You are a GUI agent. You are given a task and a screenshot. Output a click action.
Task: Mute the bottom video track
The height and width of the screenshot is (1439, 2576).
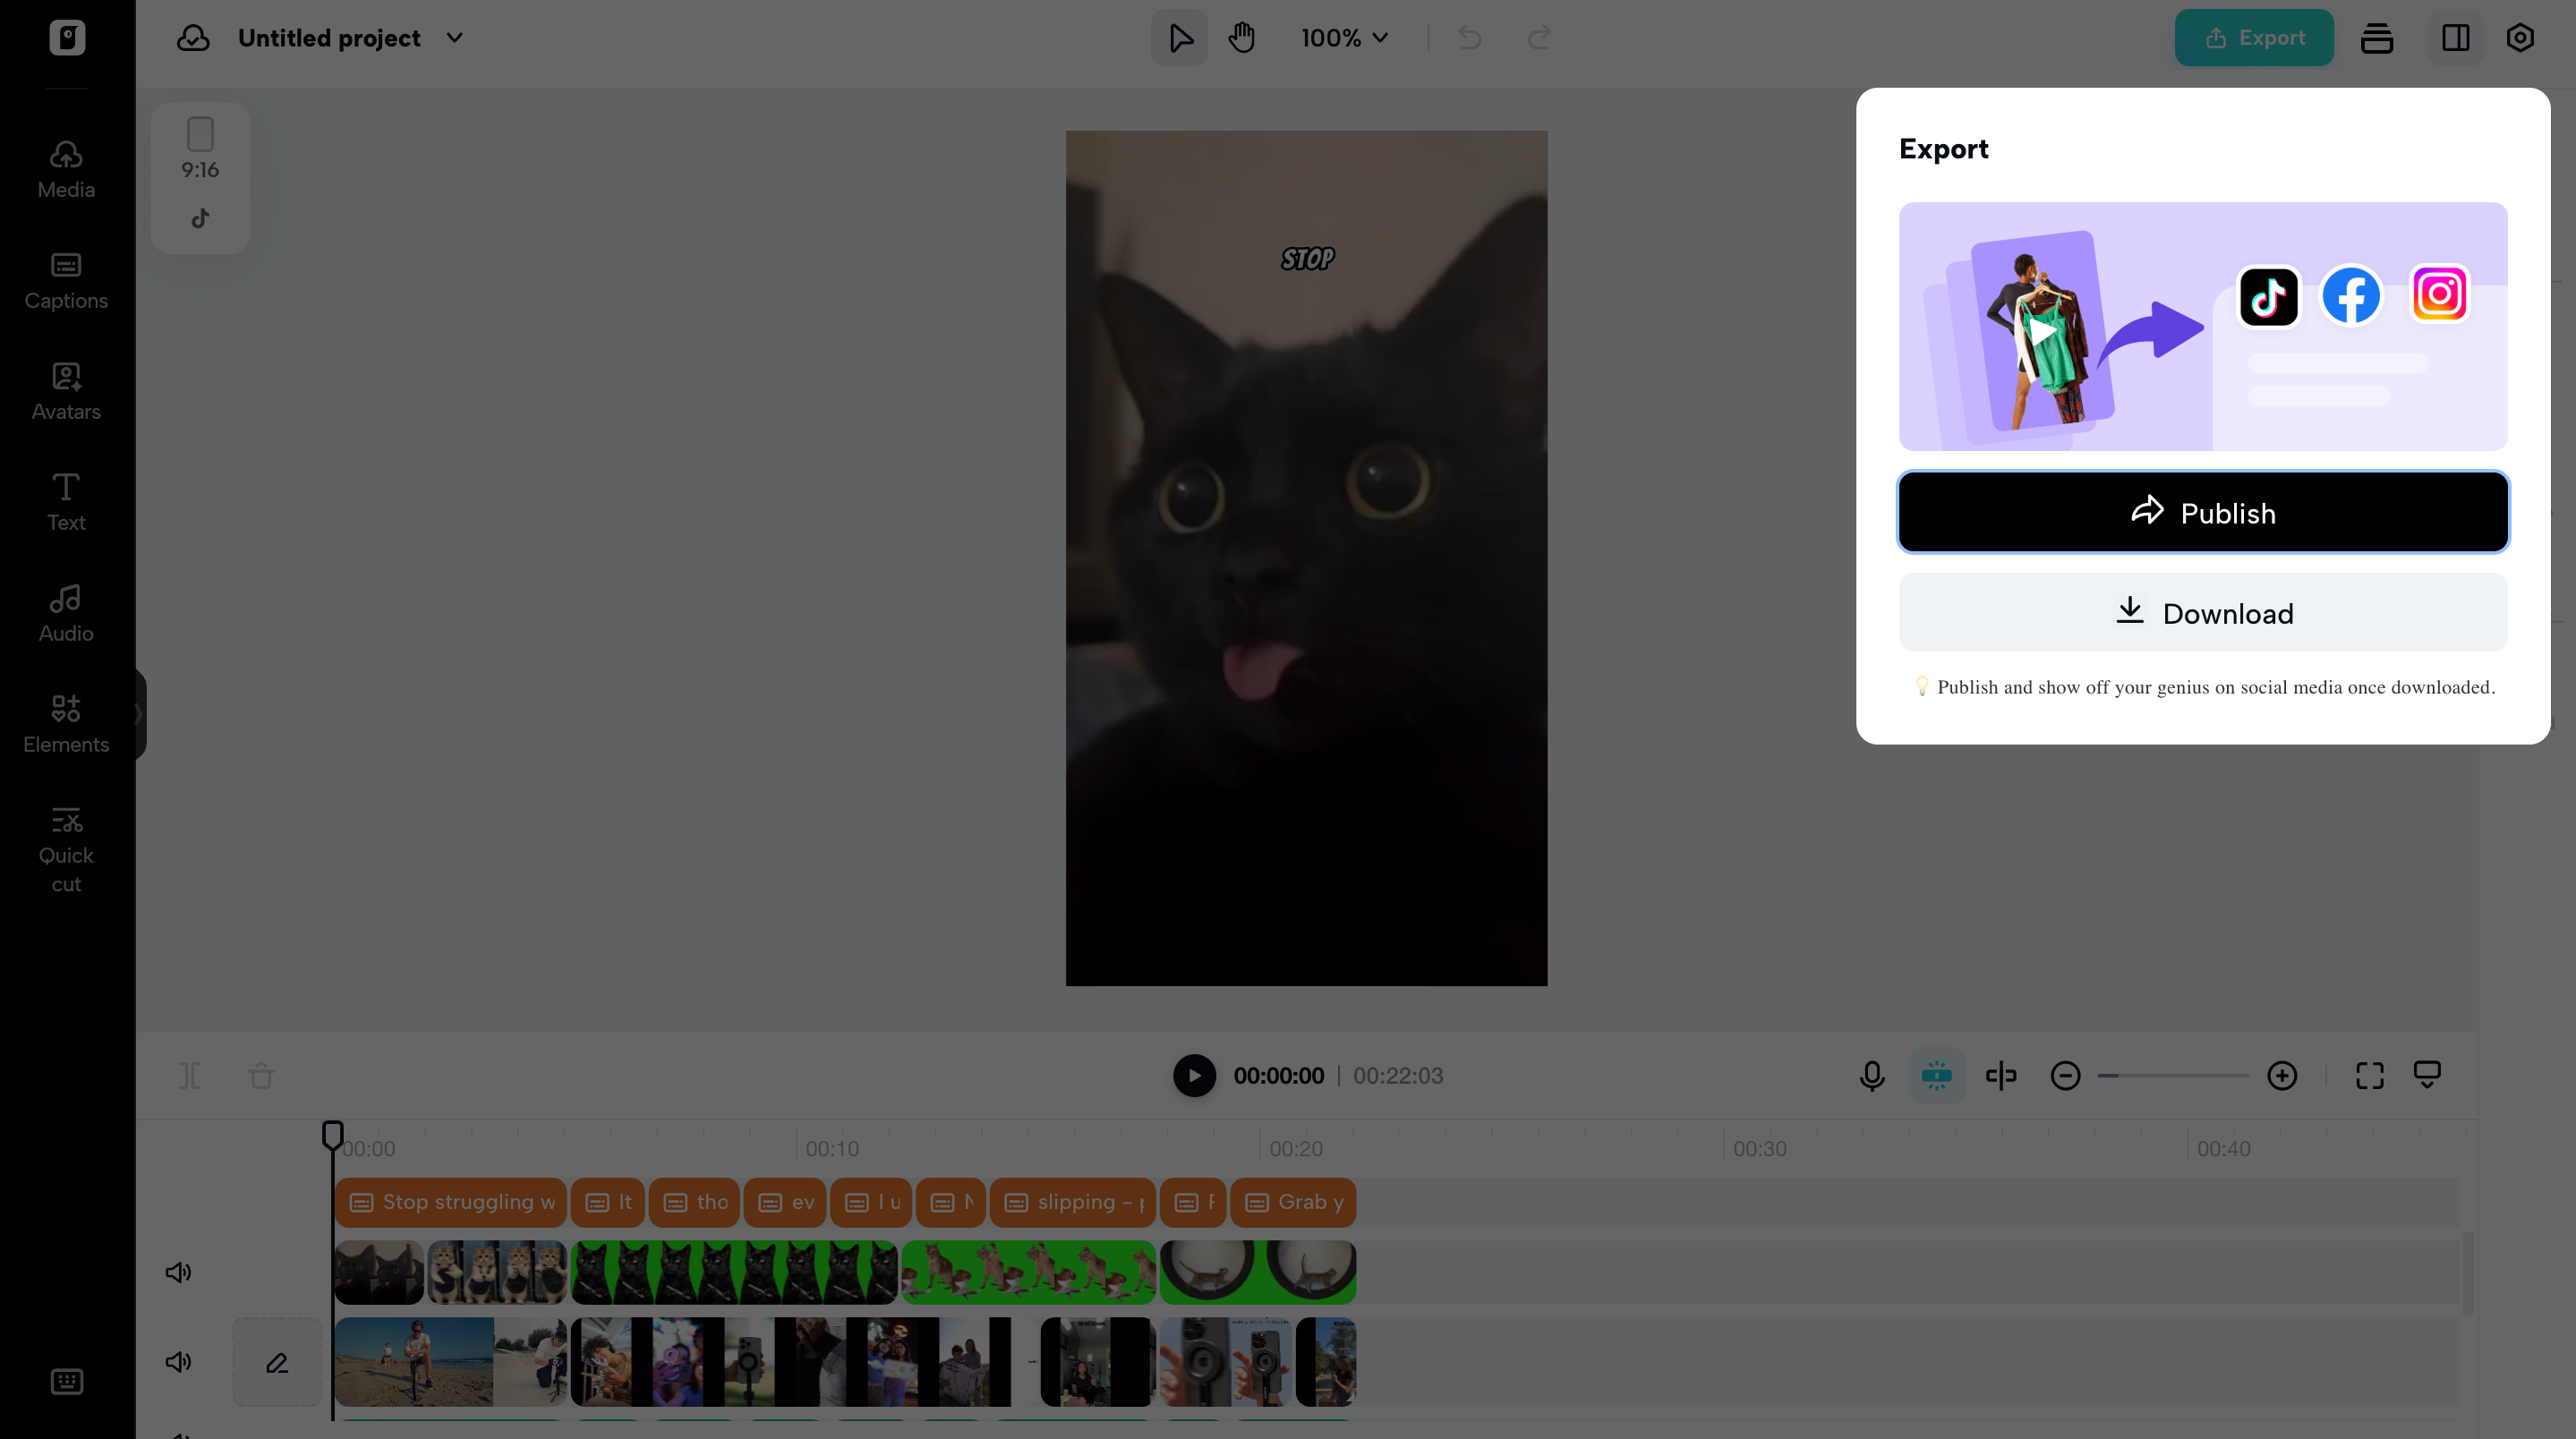click(178, 1361)
